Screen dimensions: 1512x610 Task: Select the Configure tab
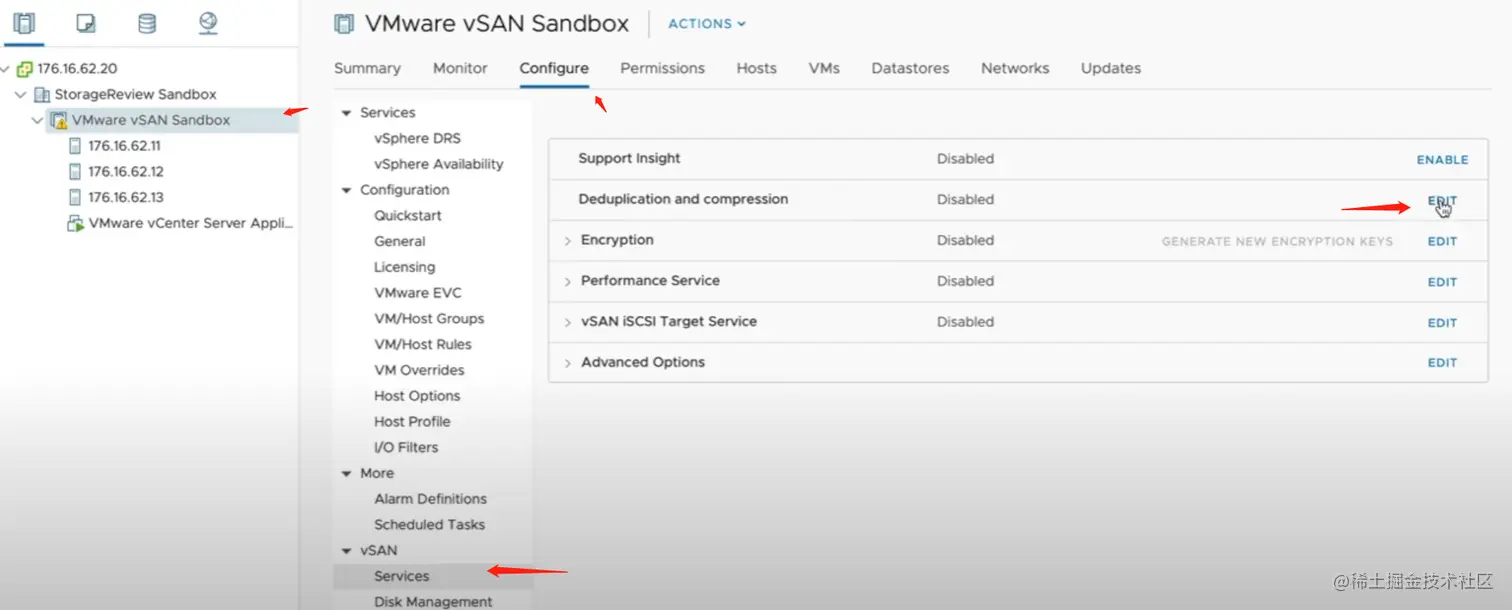554,68
